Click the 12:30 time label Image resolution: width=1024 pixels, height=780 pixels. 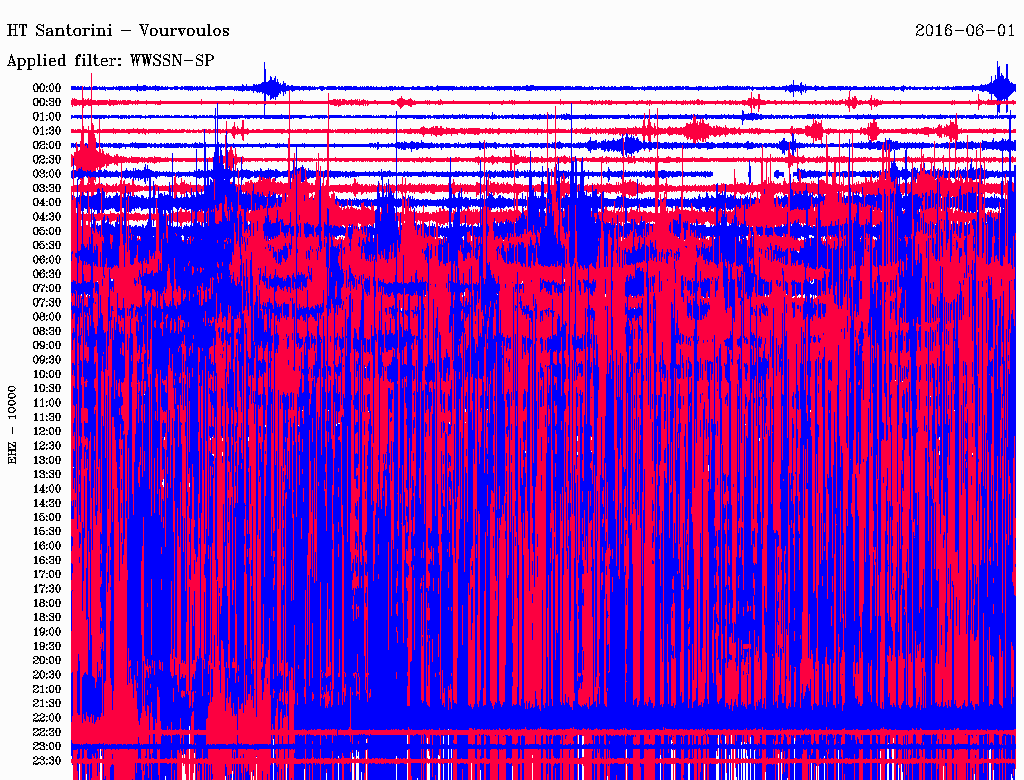point(47,446)
